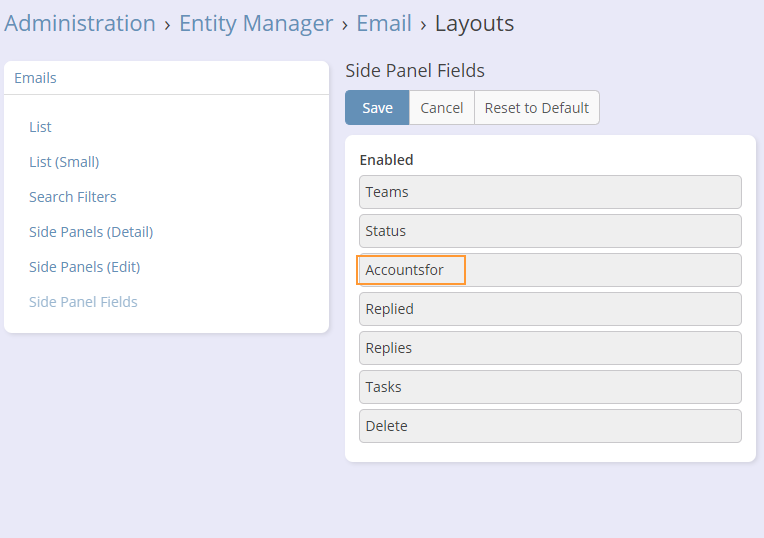
Task: Click the Emails panel header
Action: tap(35, 78)
